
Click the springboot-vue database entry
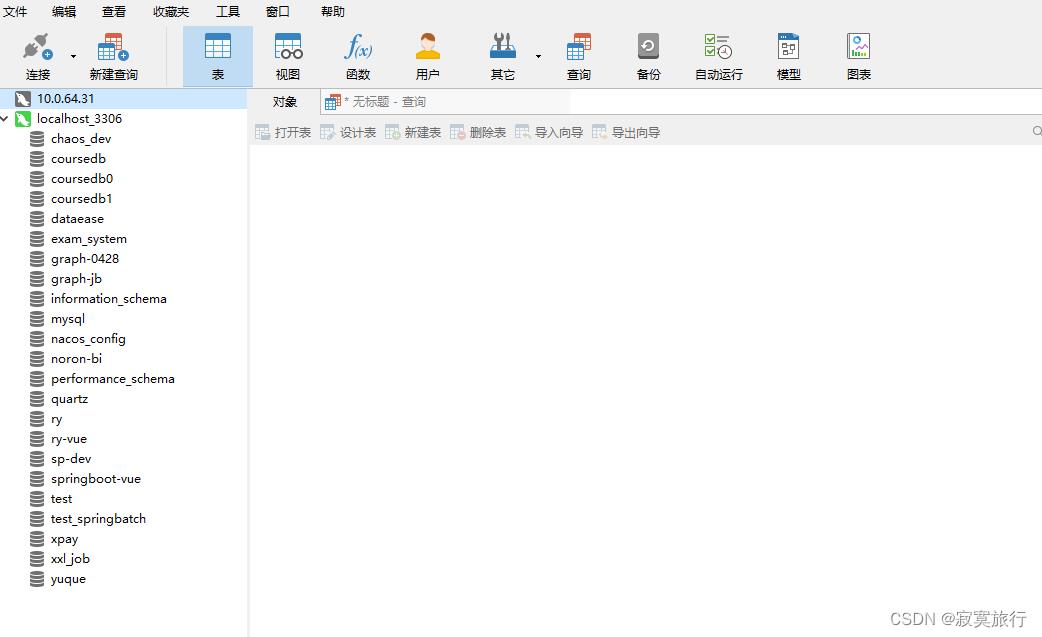(95, 479)
